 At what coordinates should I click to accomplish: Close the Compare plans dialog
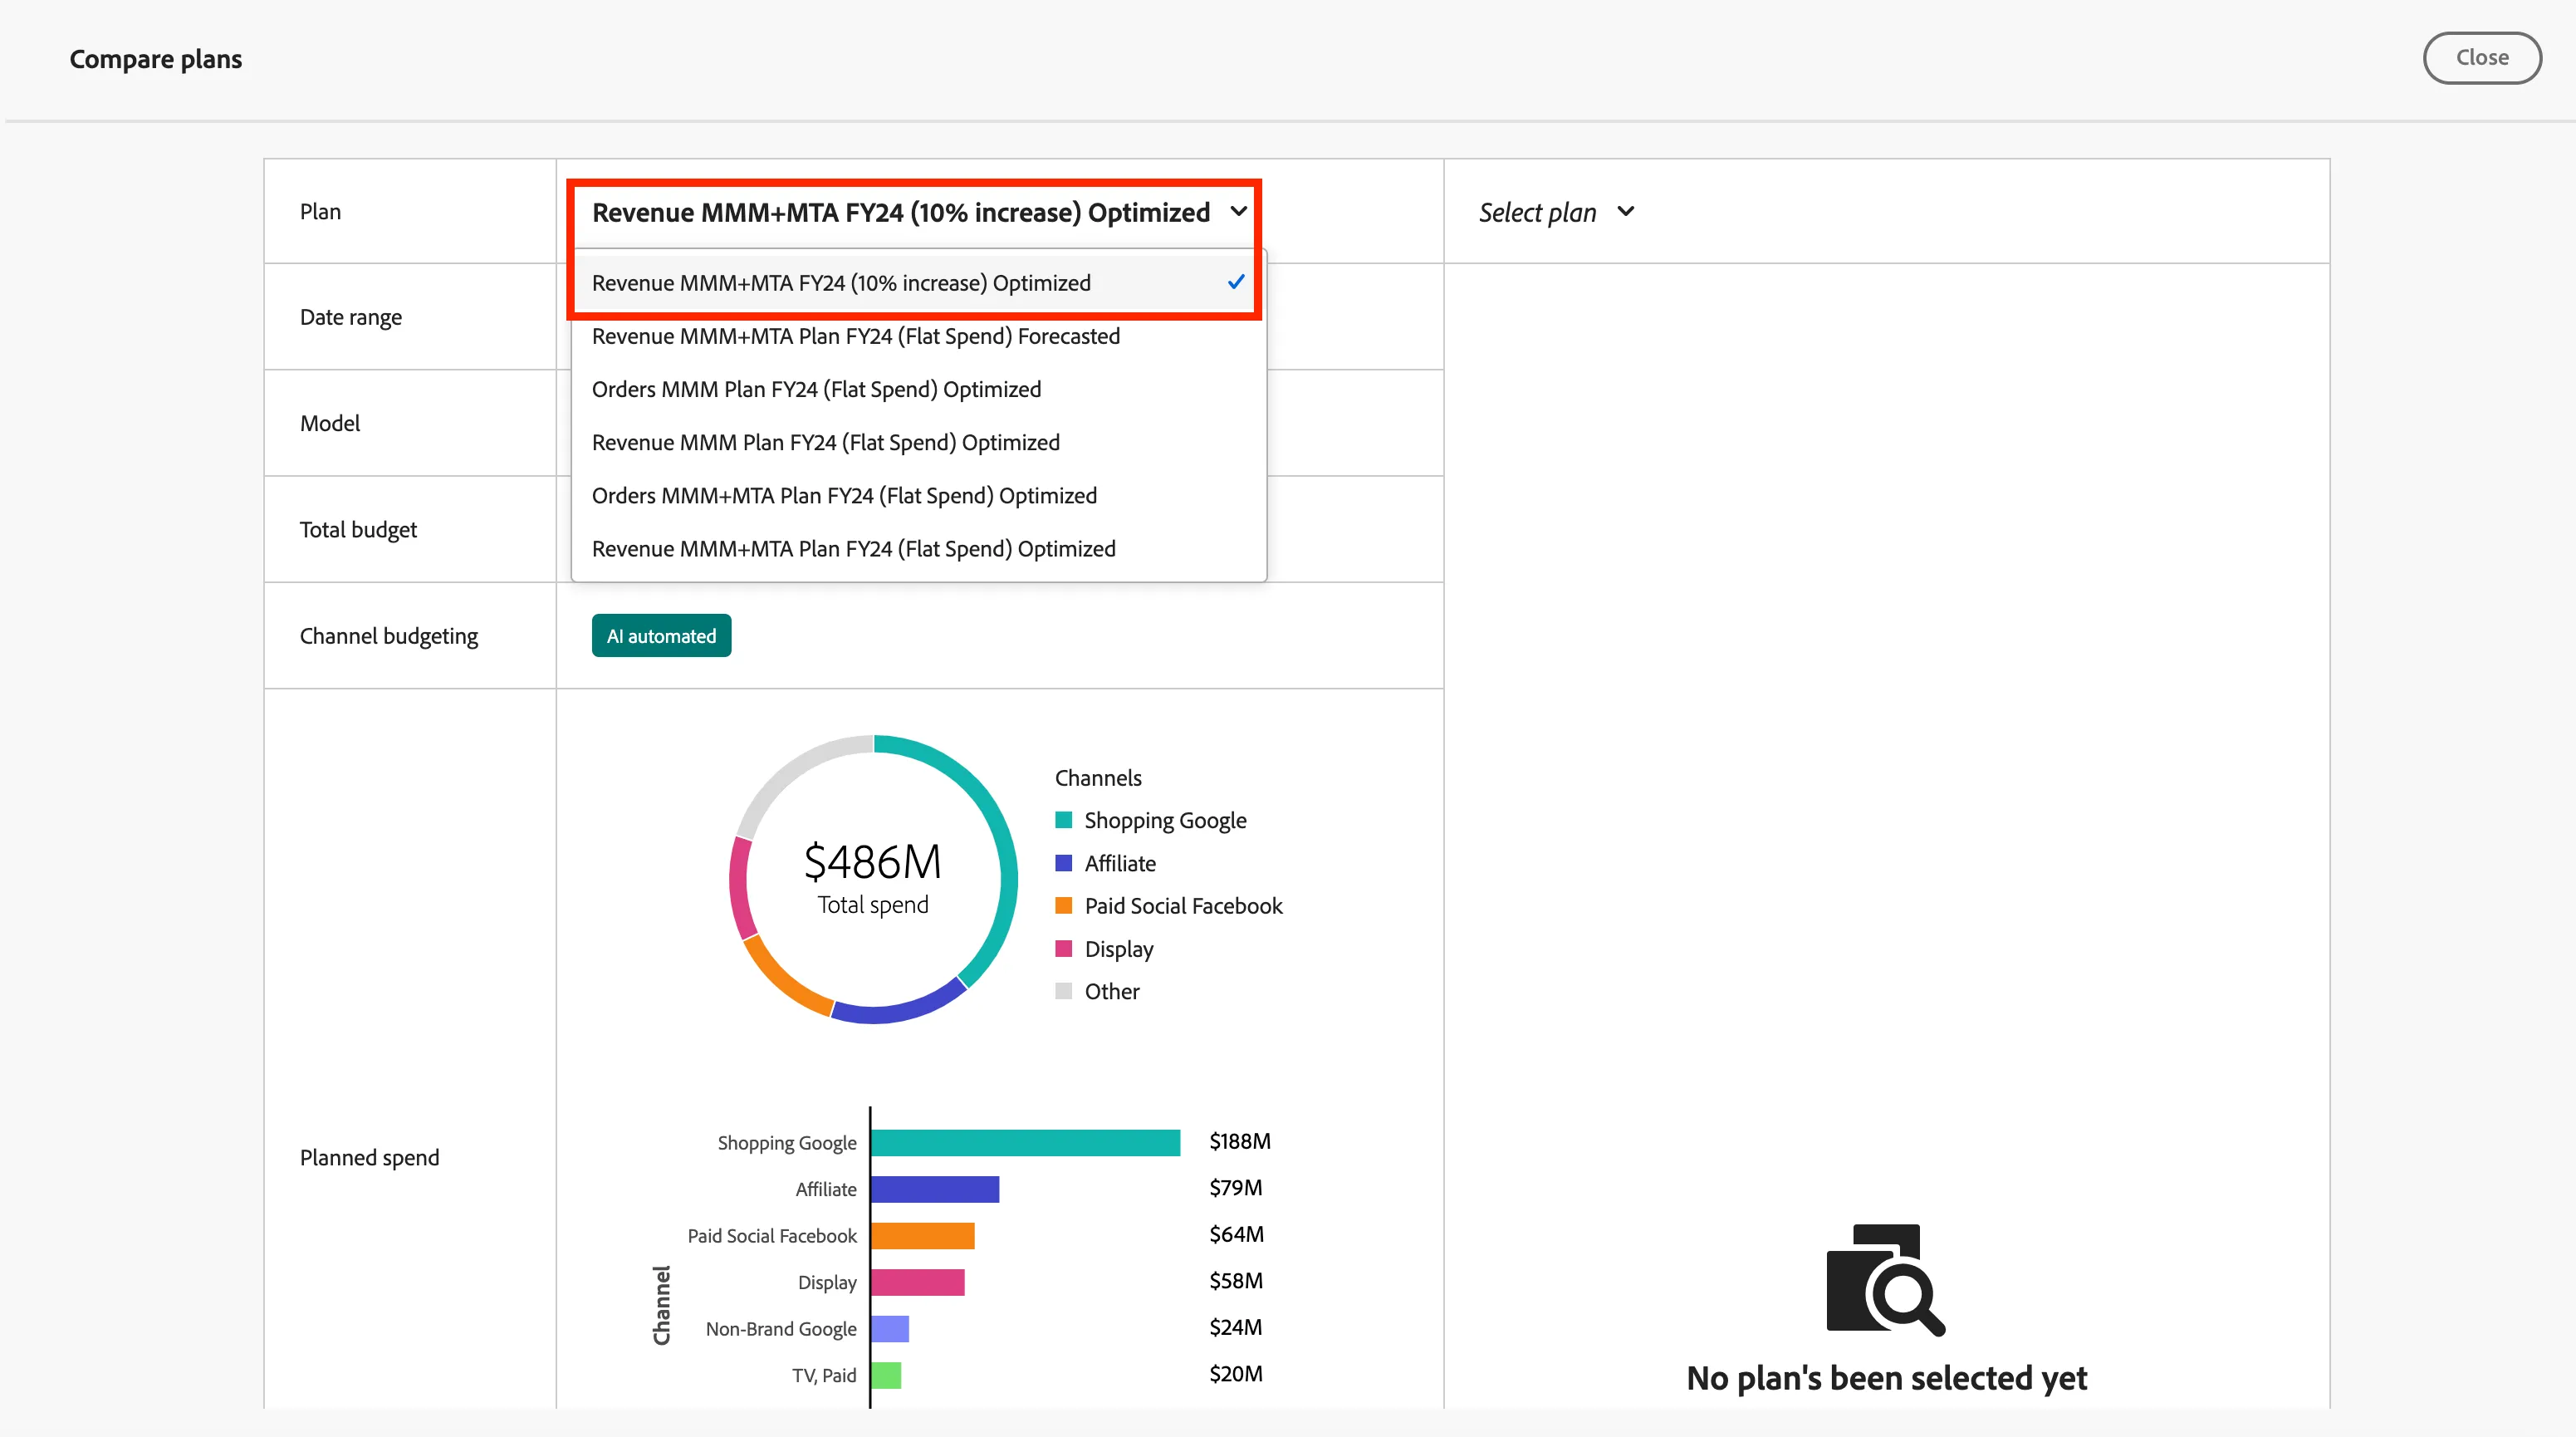[2481, 58]
